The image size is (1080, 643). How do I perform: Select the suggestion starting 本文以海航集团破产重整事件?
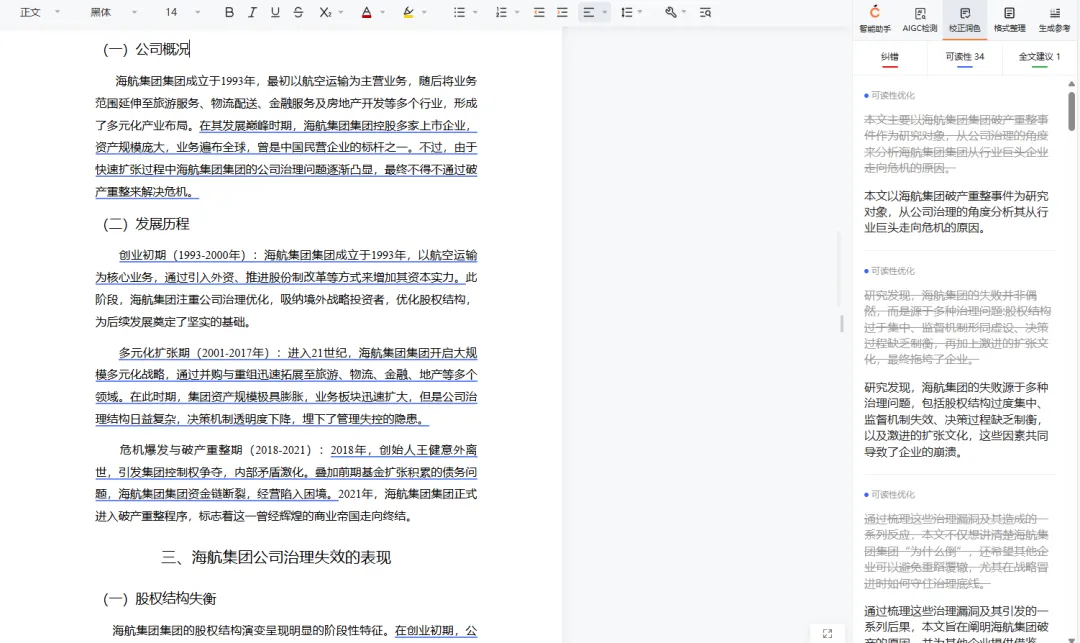pos(957,212)
